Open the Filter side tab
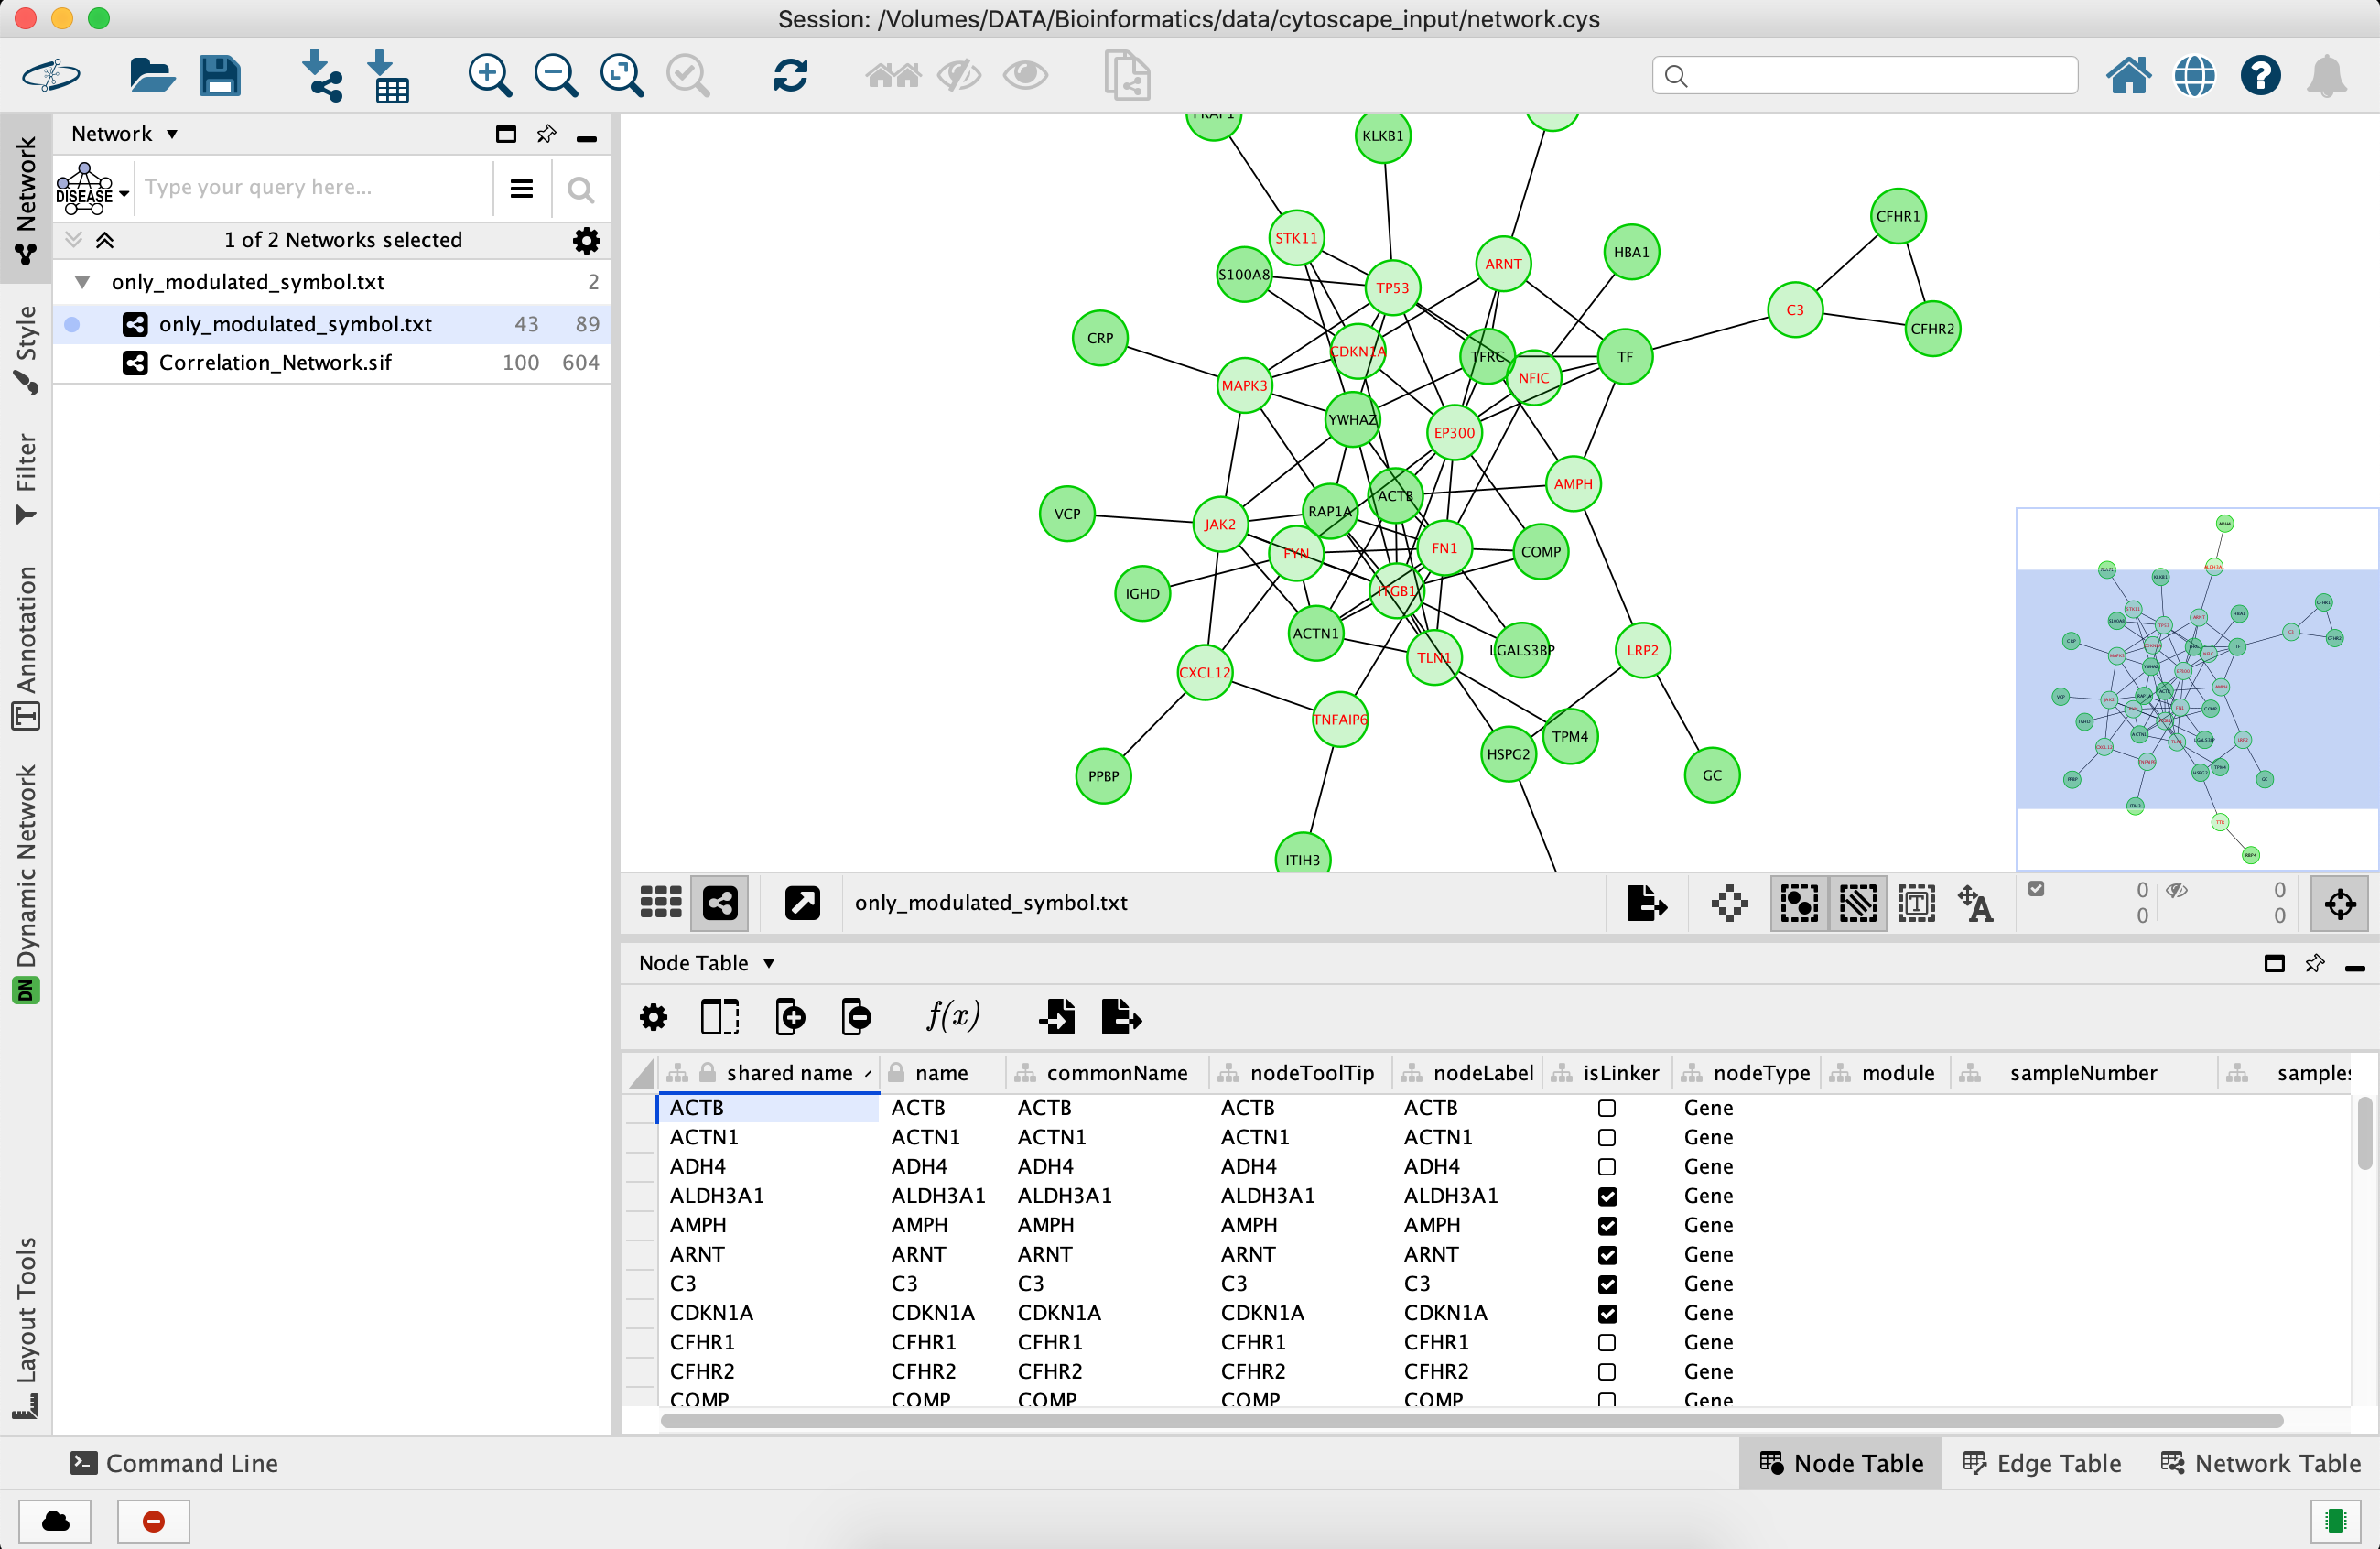Viewport: 2380px width, 1549px height. 25,478
